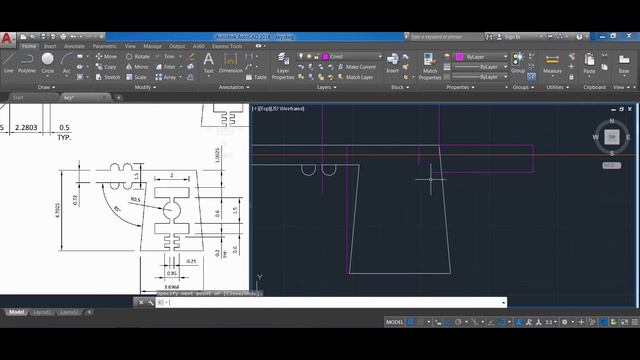Open the Insert ribbon tab
640x360 pixels.
coord(50,46)
